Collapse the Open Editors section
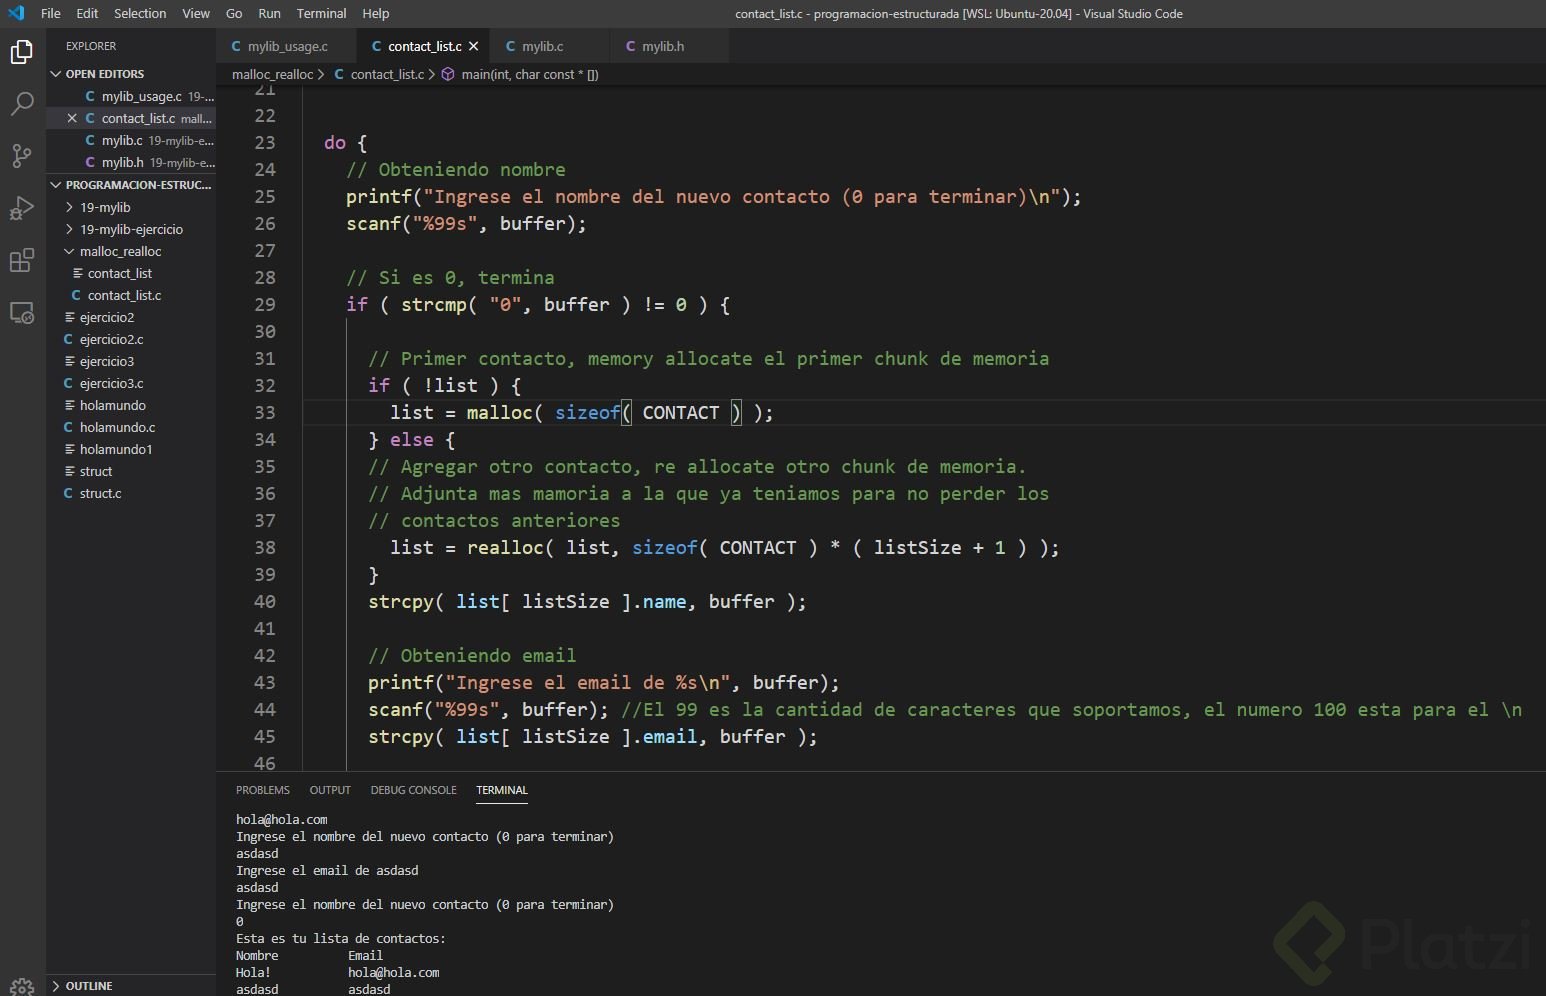The image size is (1546, 996). 56,74
